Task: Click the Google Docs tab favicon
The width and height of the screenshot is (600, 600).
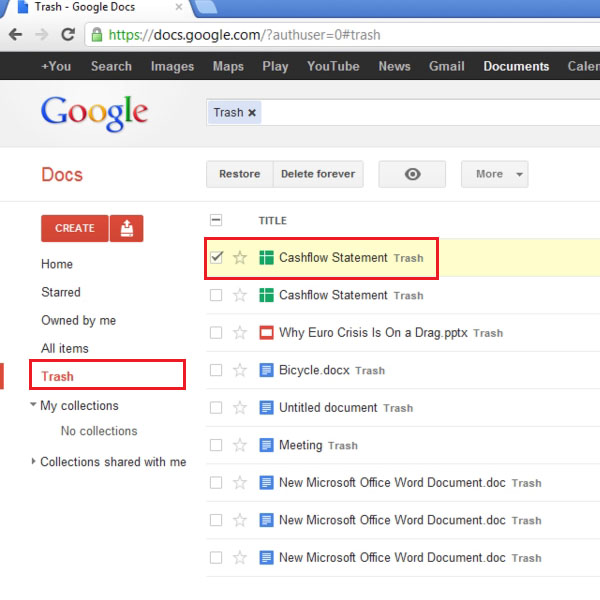Action: pos(23,7)
